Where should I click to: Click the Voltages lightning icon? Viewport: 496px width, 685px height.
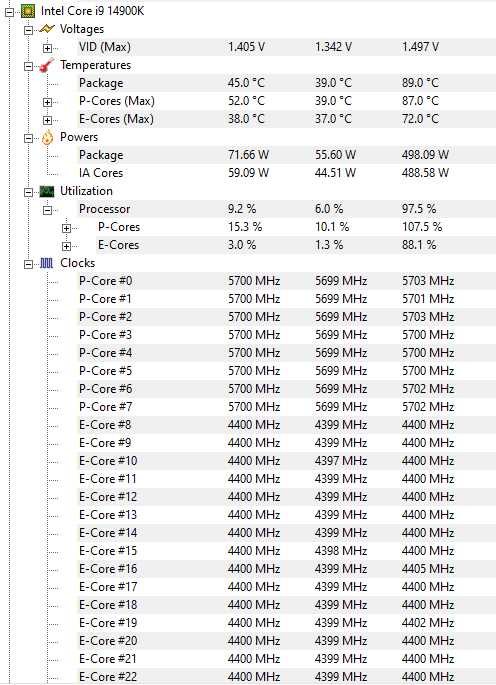click(x=47, y=29)
